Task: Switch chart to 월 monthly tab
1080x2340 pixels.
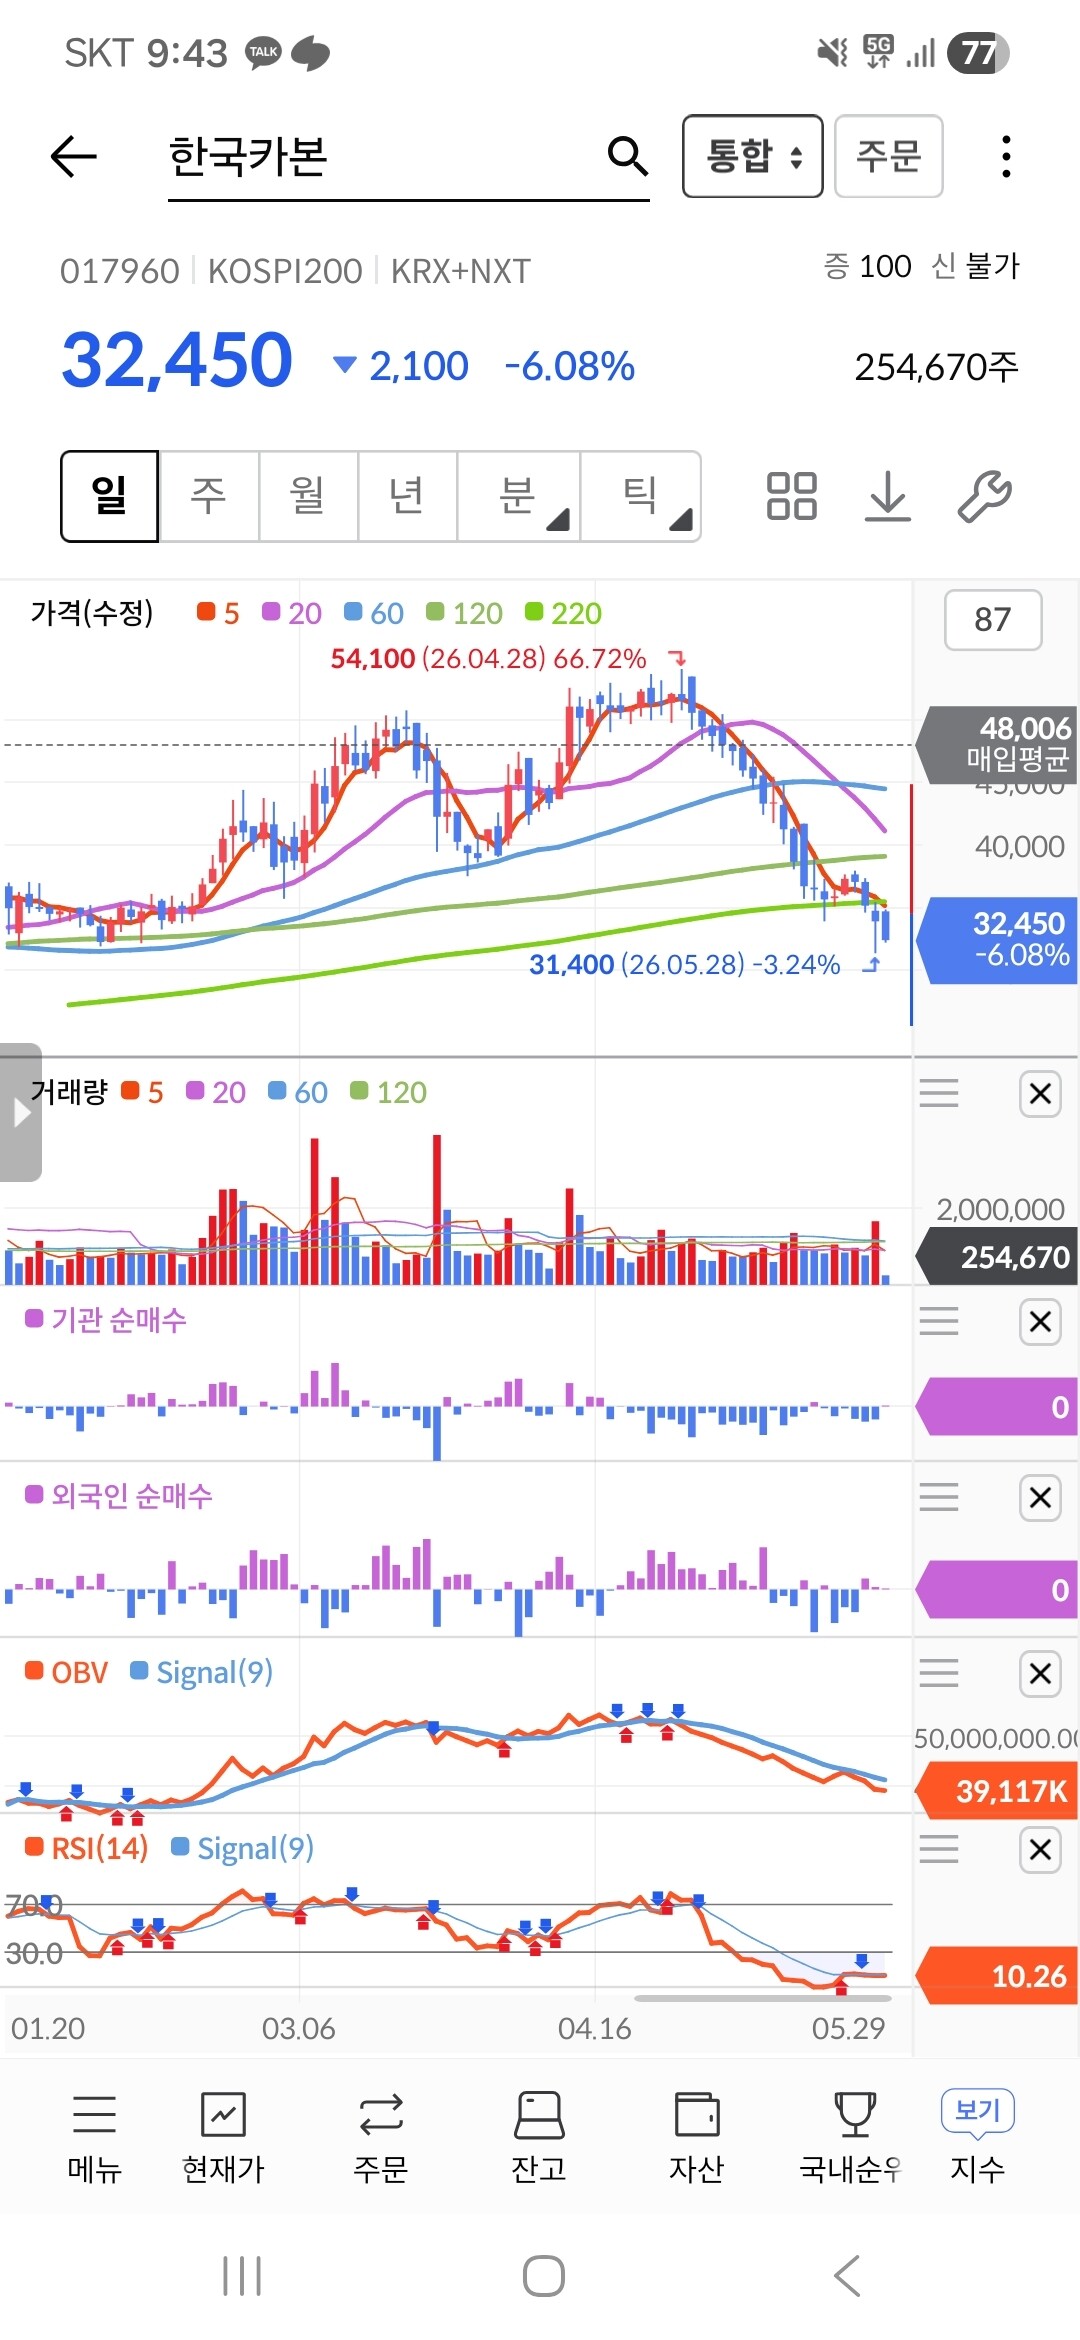Action: tap(308, 496)
